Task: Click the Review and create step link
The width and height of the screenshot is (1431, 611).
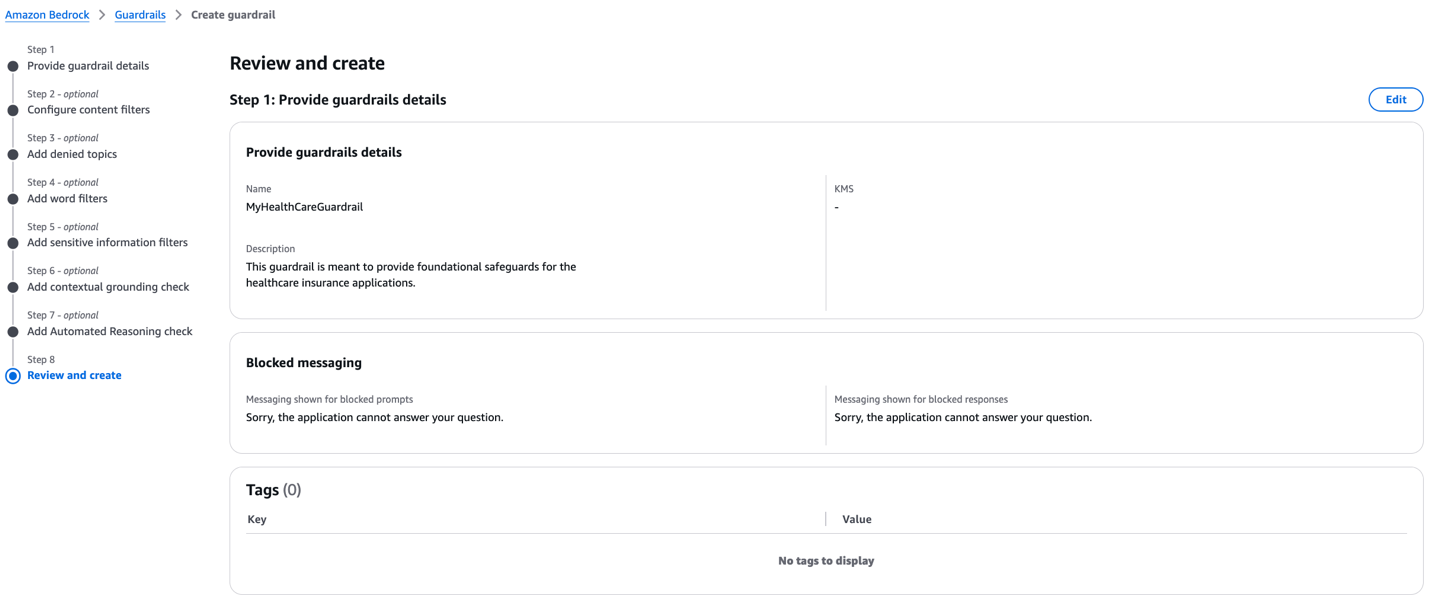Action: click(74, 374)
